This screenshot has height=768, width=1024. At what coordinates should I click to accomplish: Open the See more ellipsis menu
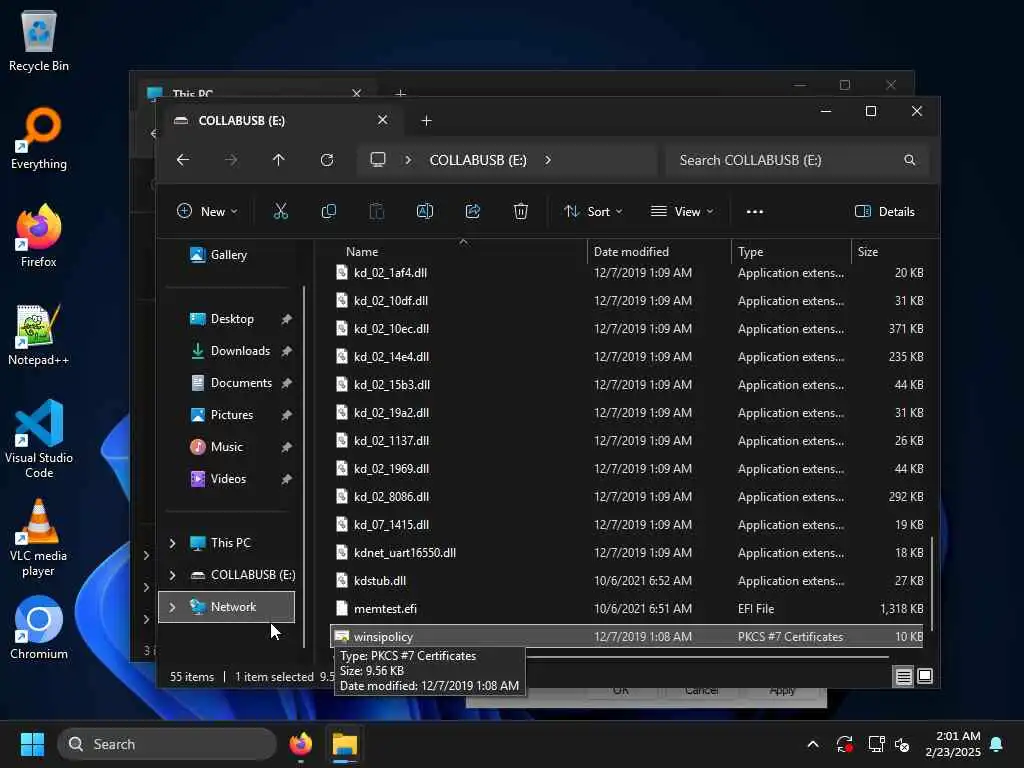pos(755,212)
